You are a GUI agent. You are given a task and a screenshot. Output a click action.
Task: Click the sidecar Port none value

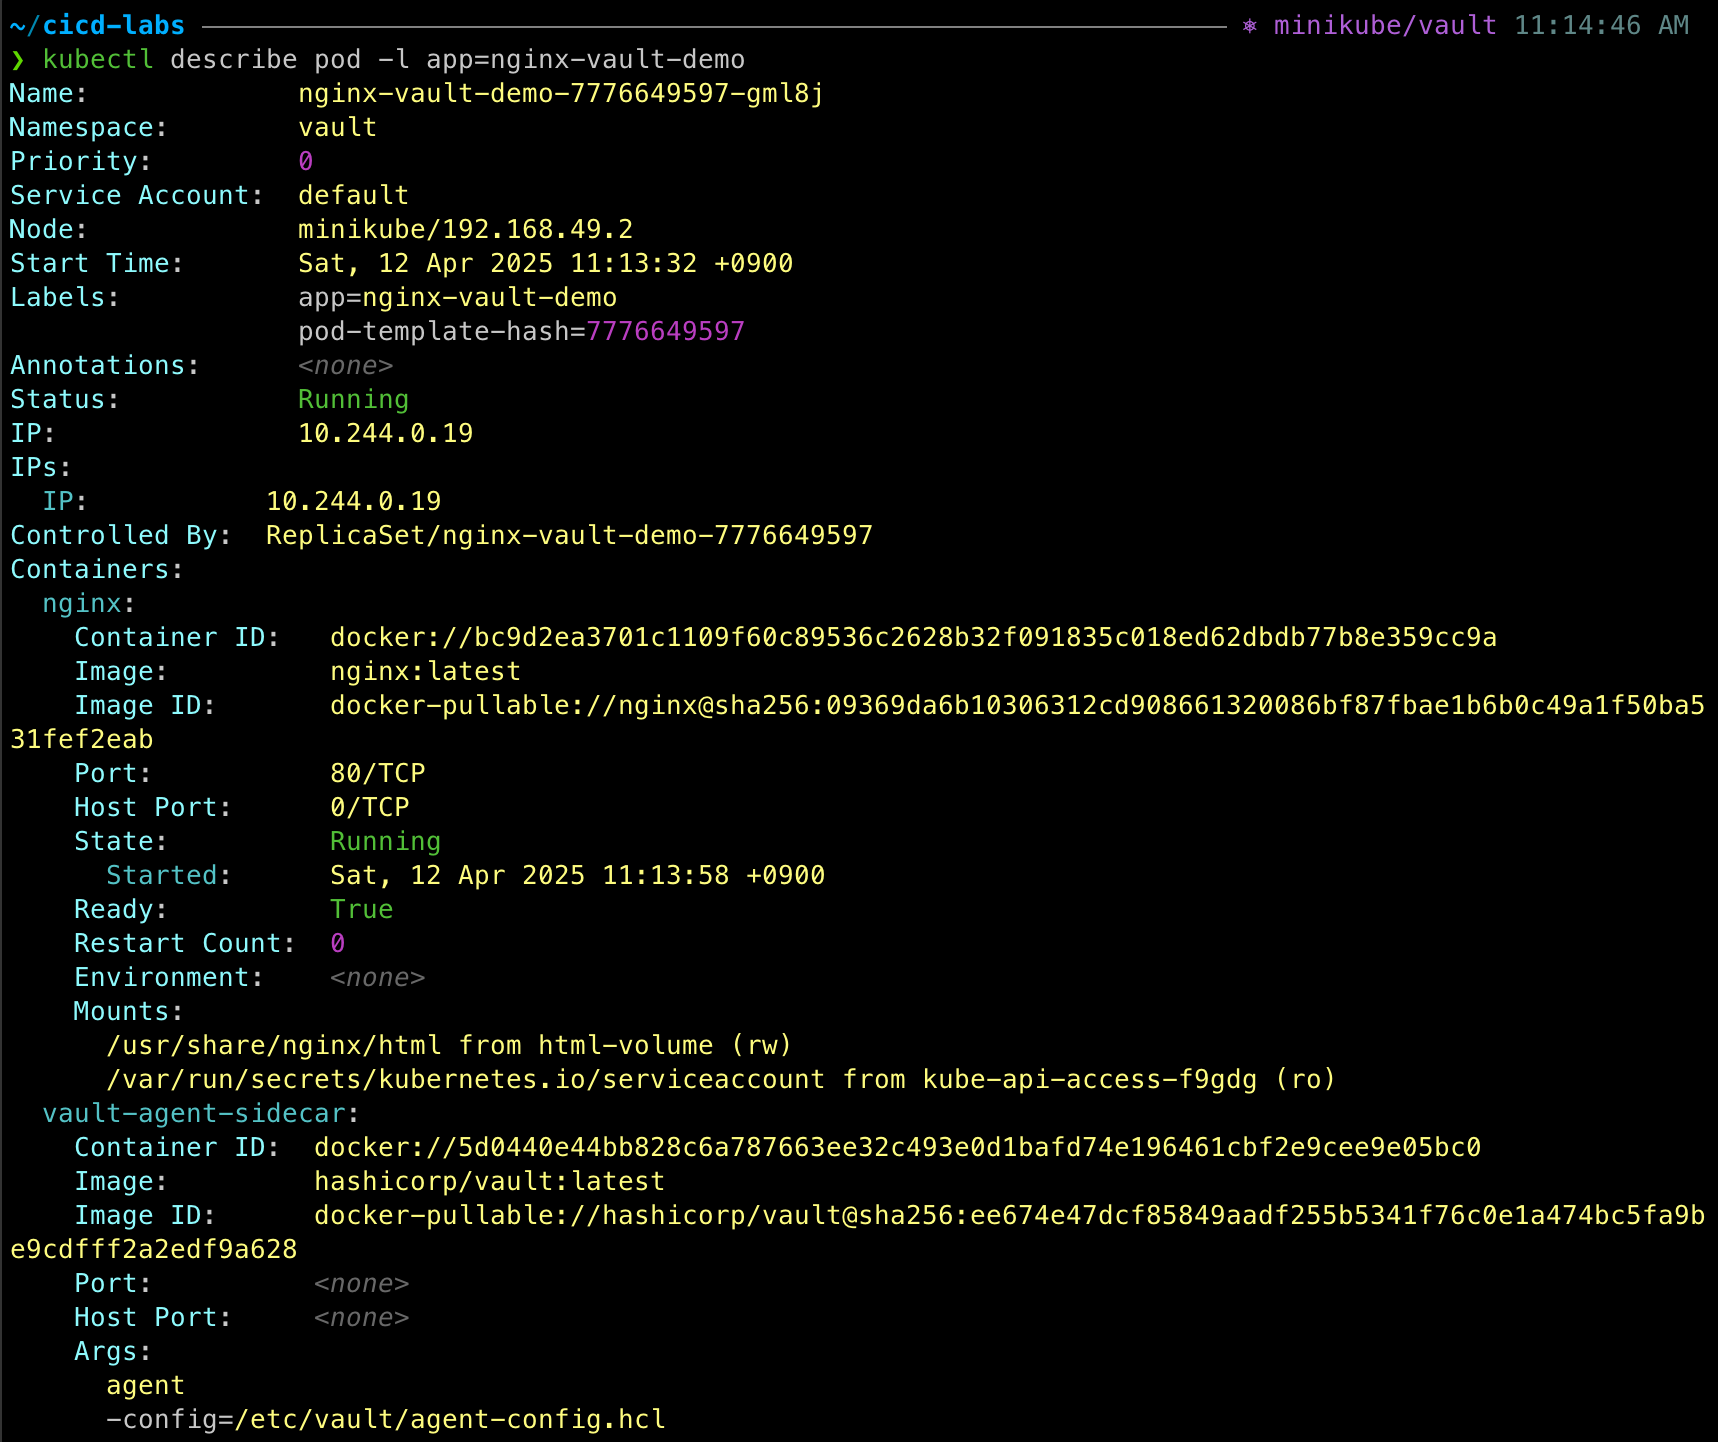click(x=361, y=1284)
